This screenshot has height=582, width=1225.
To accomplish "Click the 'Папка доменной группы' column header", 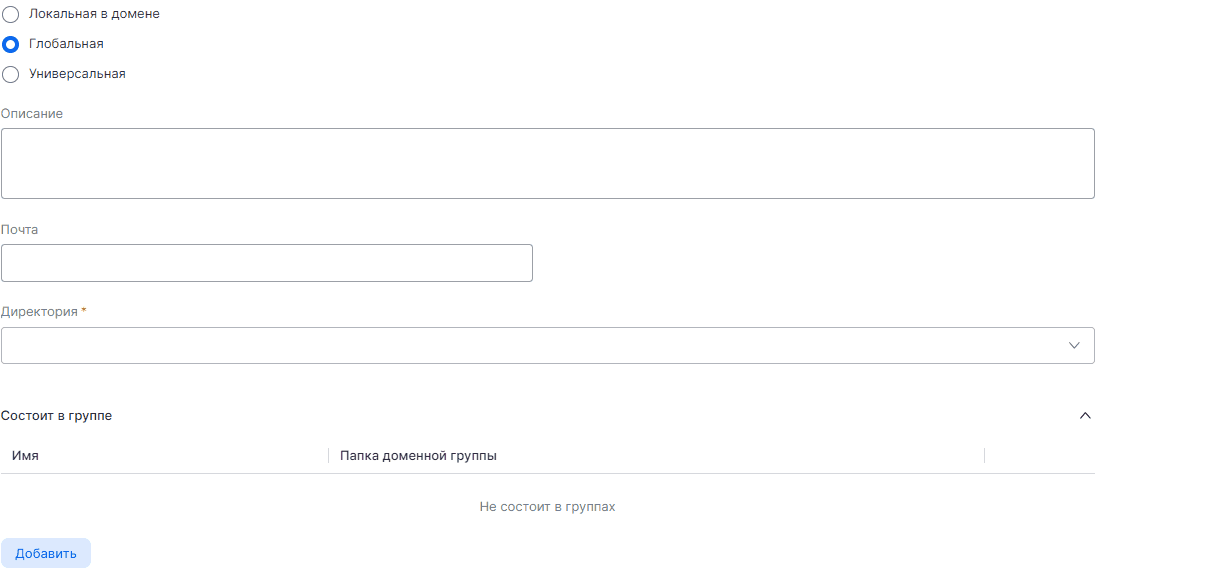I will (x=418, y=456).
